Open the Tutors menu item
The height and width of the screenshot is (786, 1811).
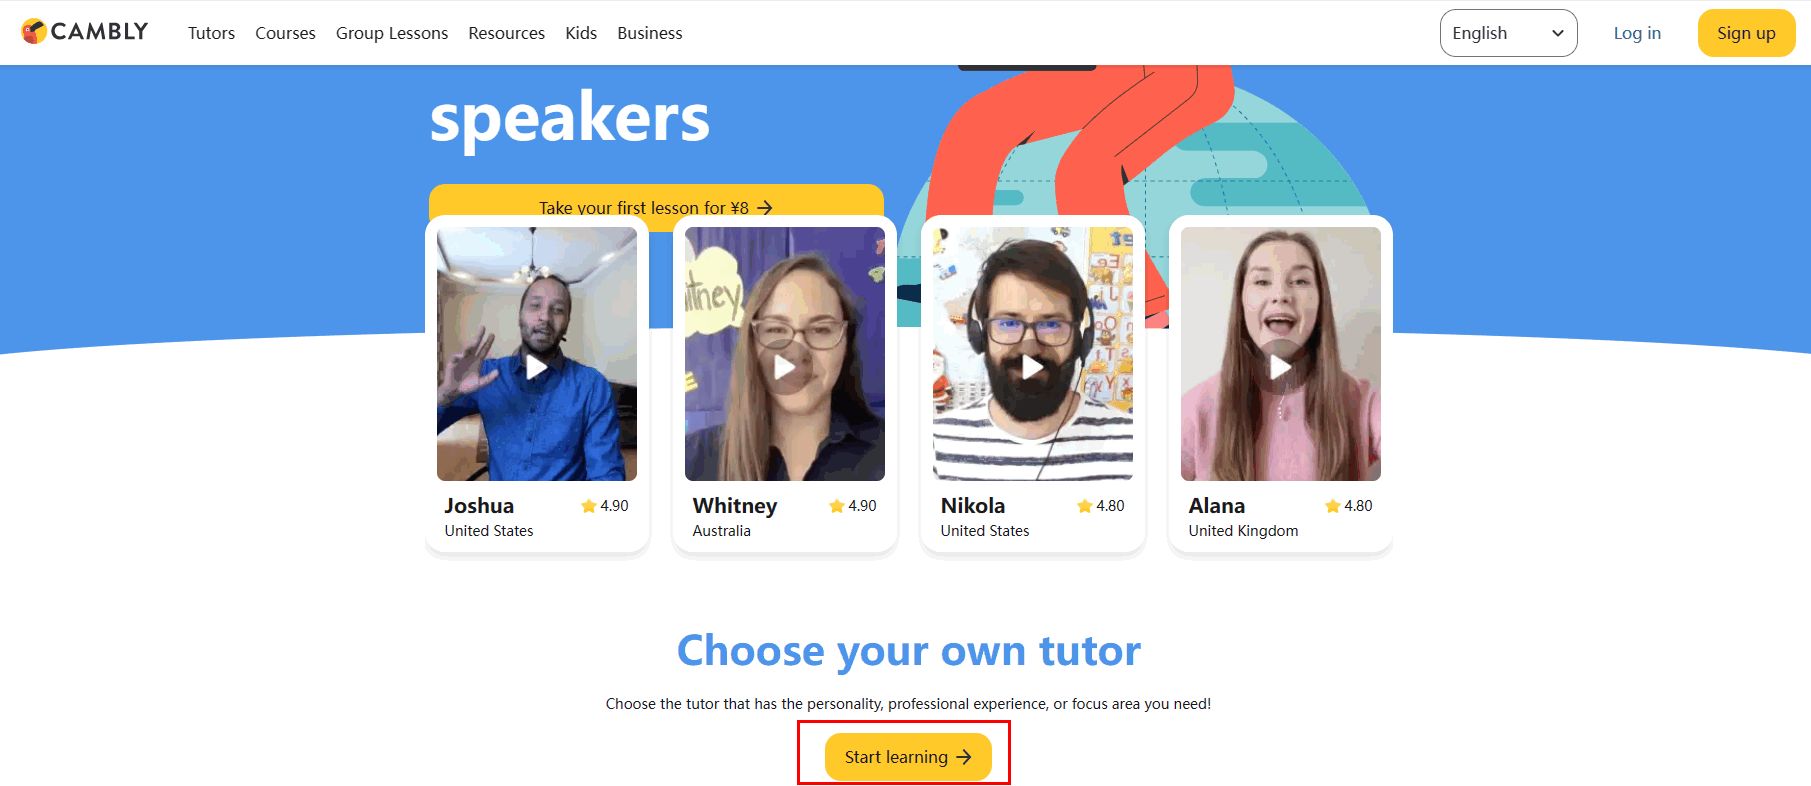[x=211, y=33]
